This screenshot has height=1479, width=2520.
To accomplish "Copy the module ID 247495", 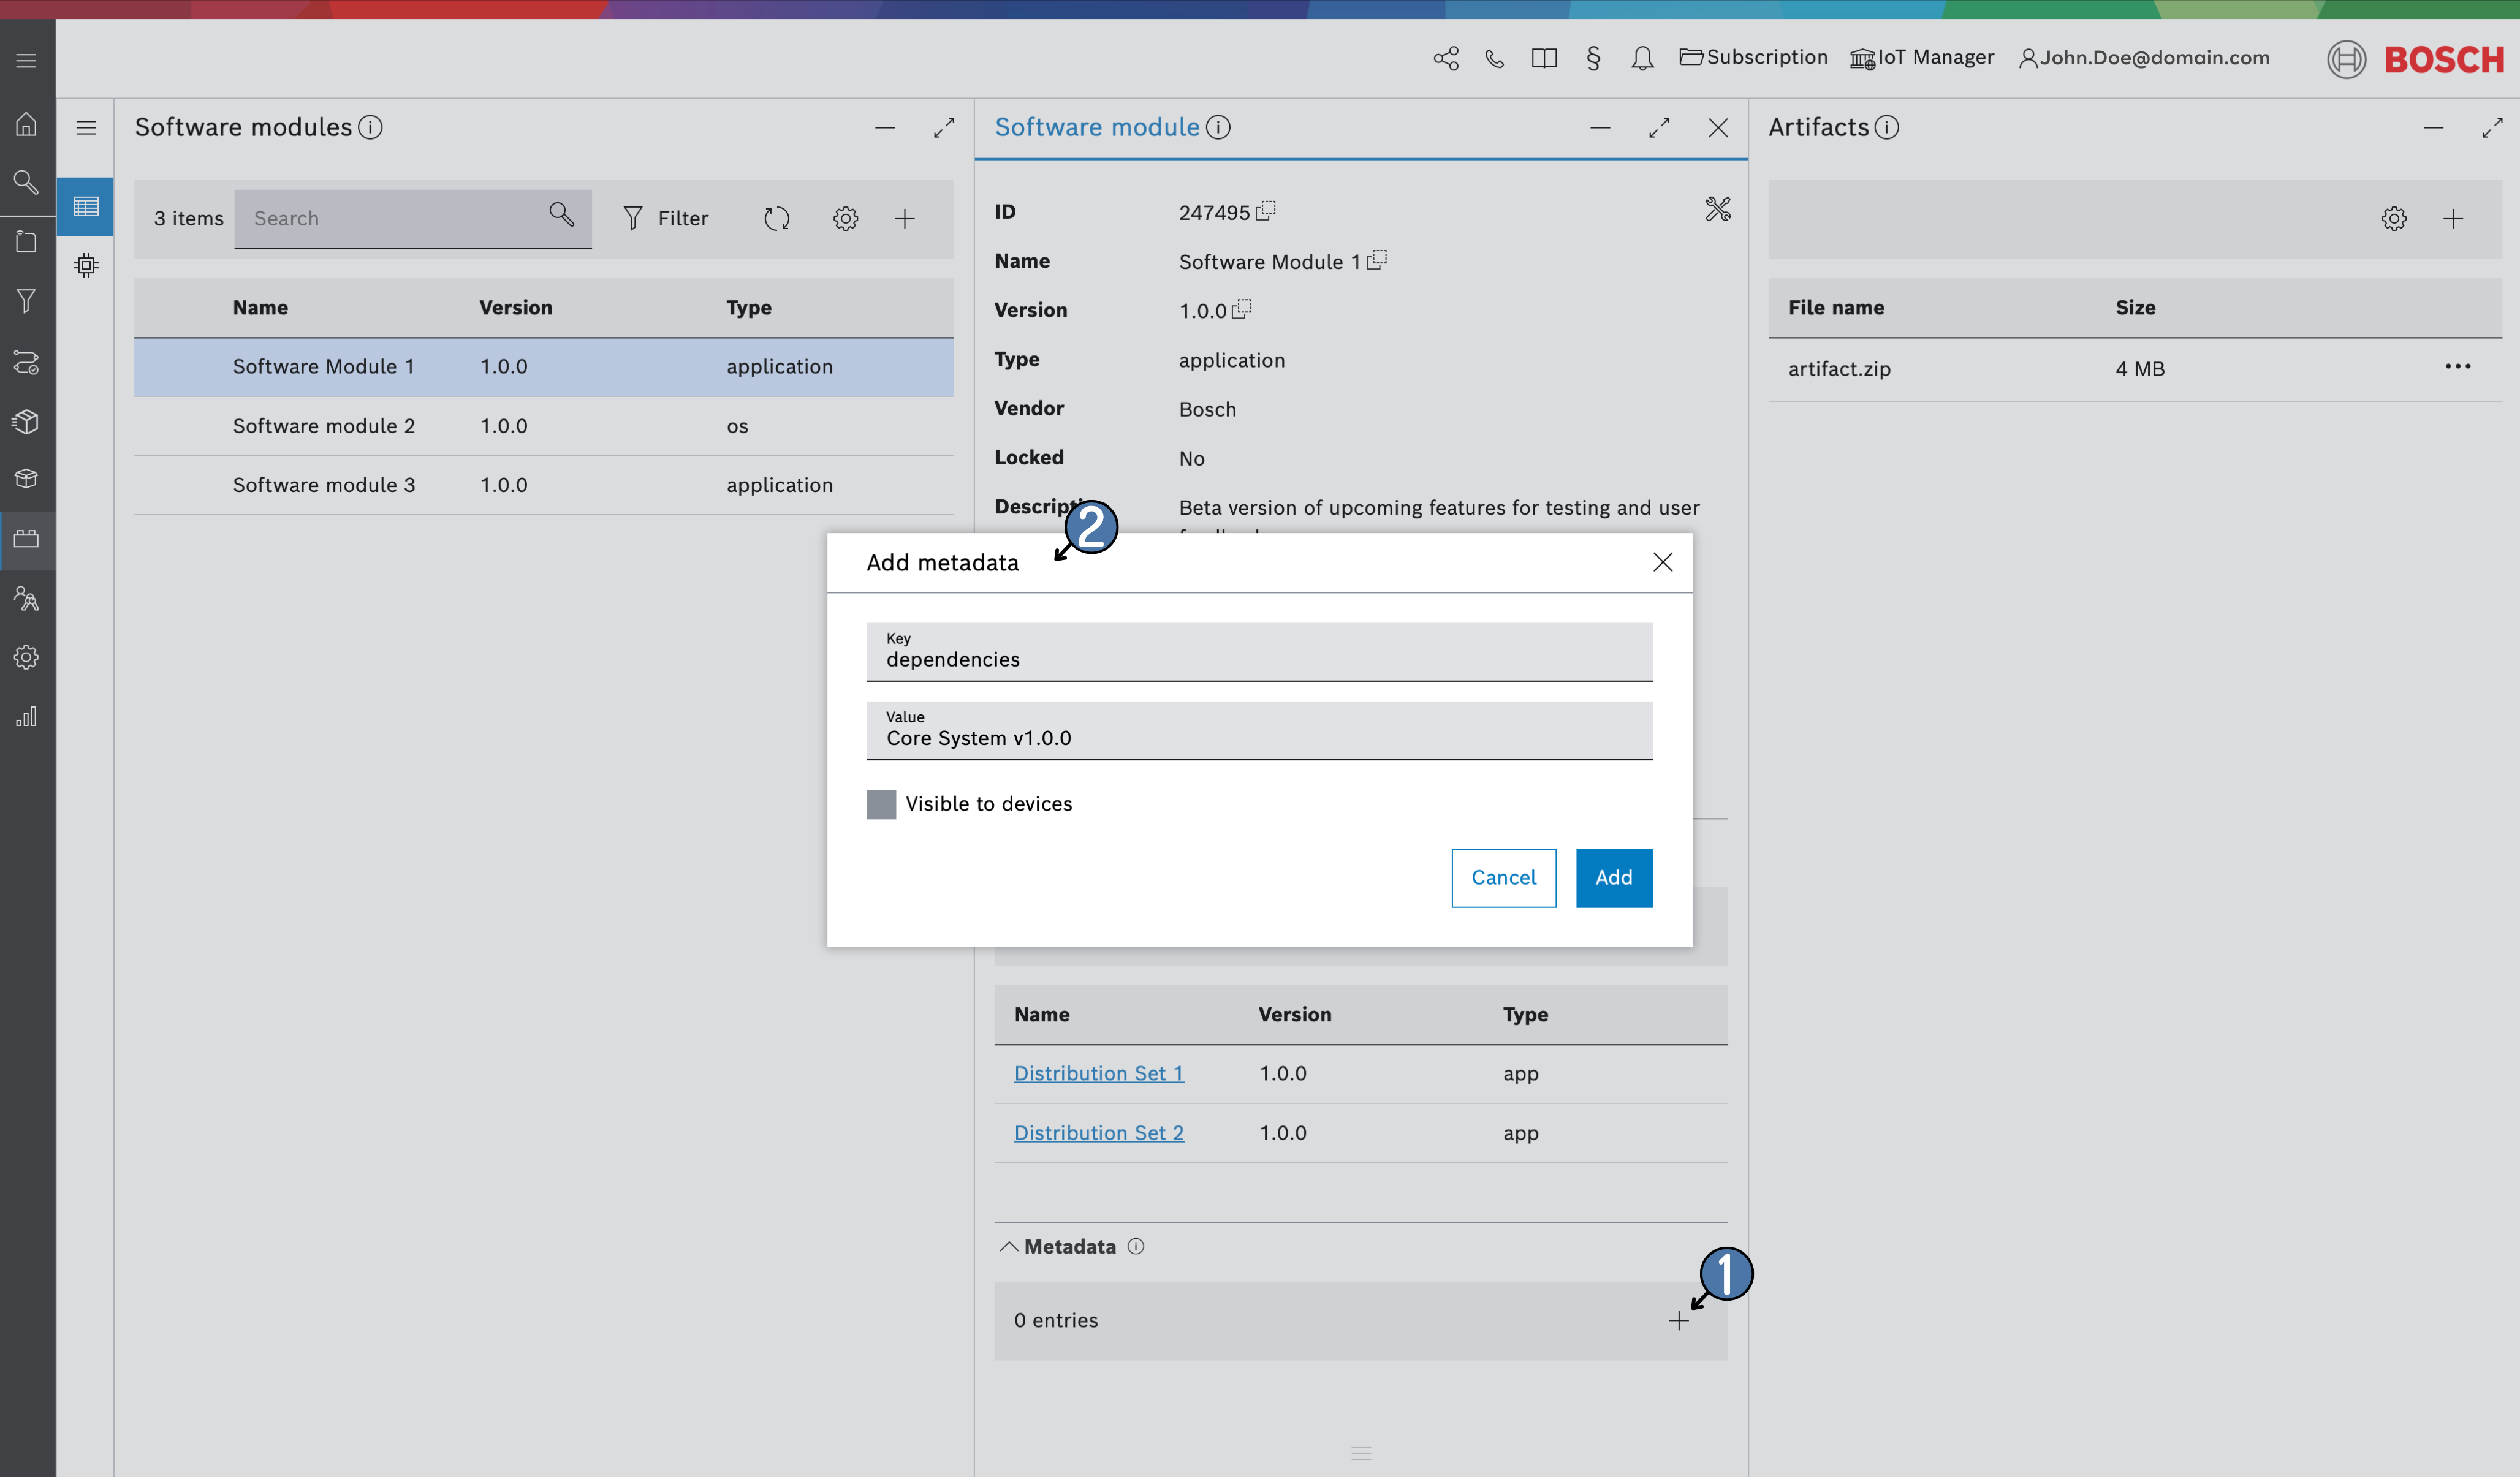I will pos(1266,211).
